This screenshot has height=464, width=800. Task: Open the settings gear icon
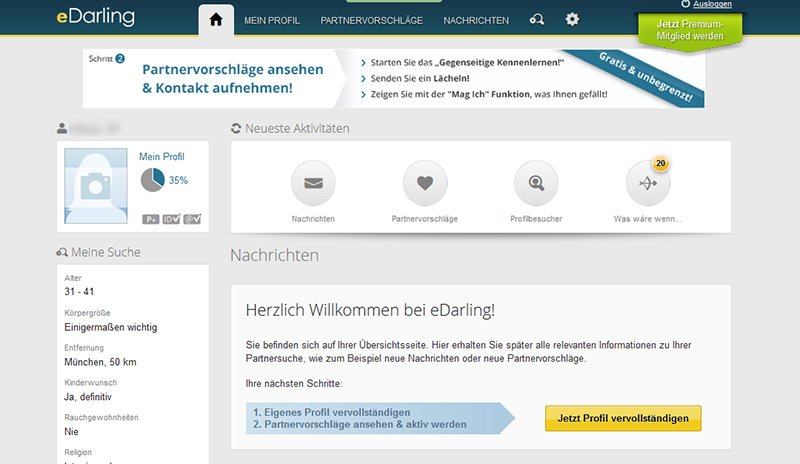pos(572,20)
